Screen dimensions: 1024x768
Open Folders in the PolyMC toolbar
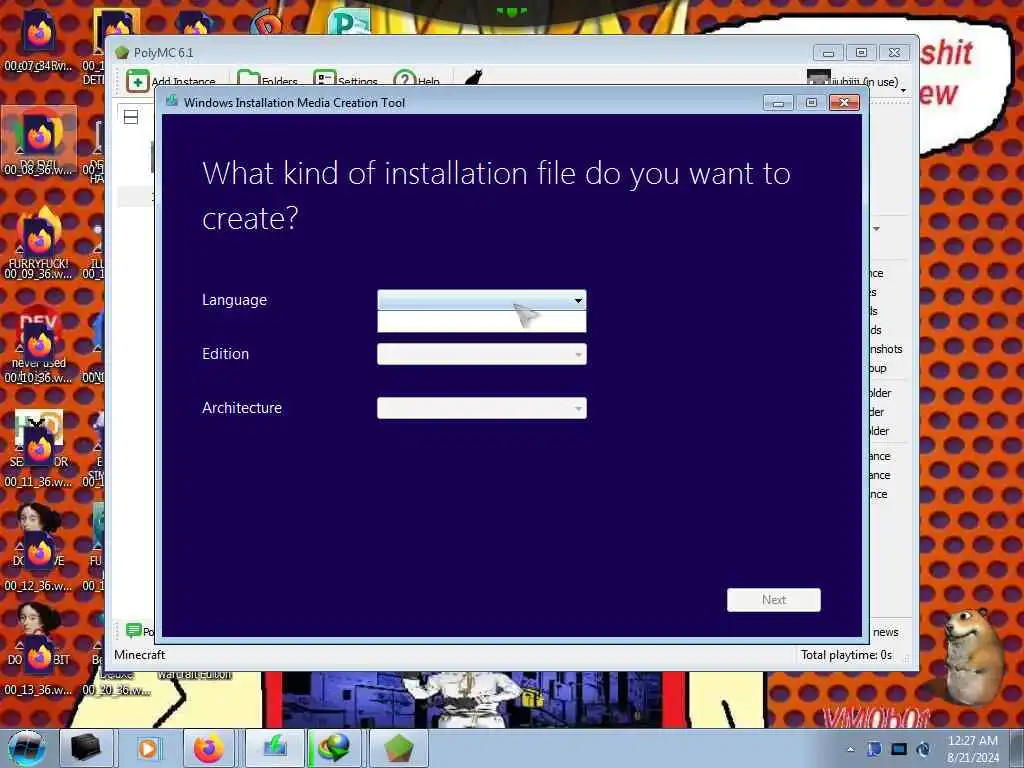tap(267, 80)
